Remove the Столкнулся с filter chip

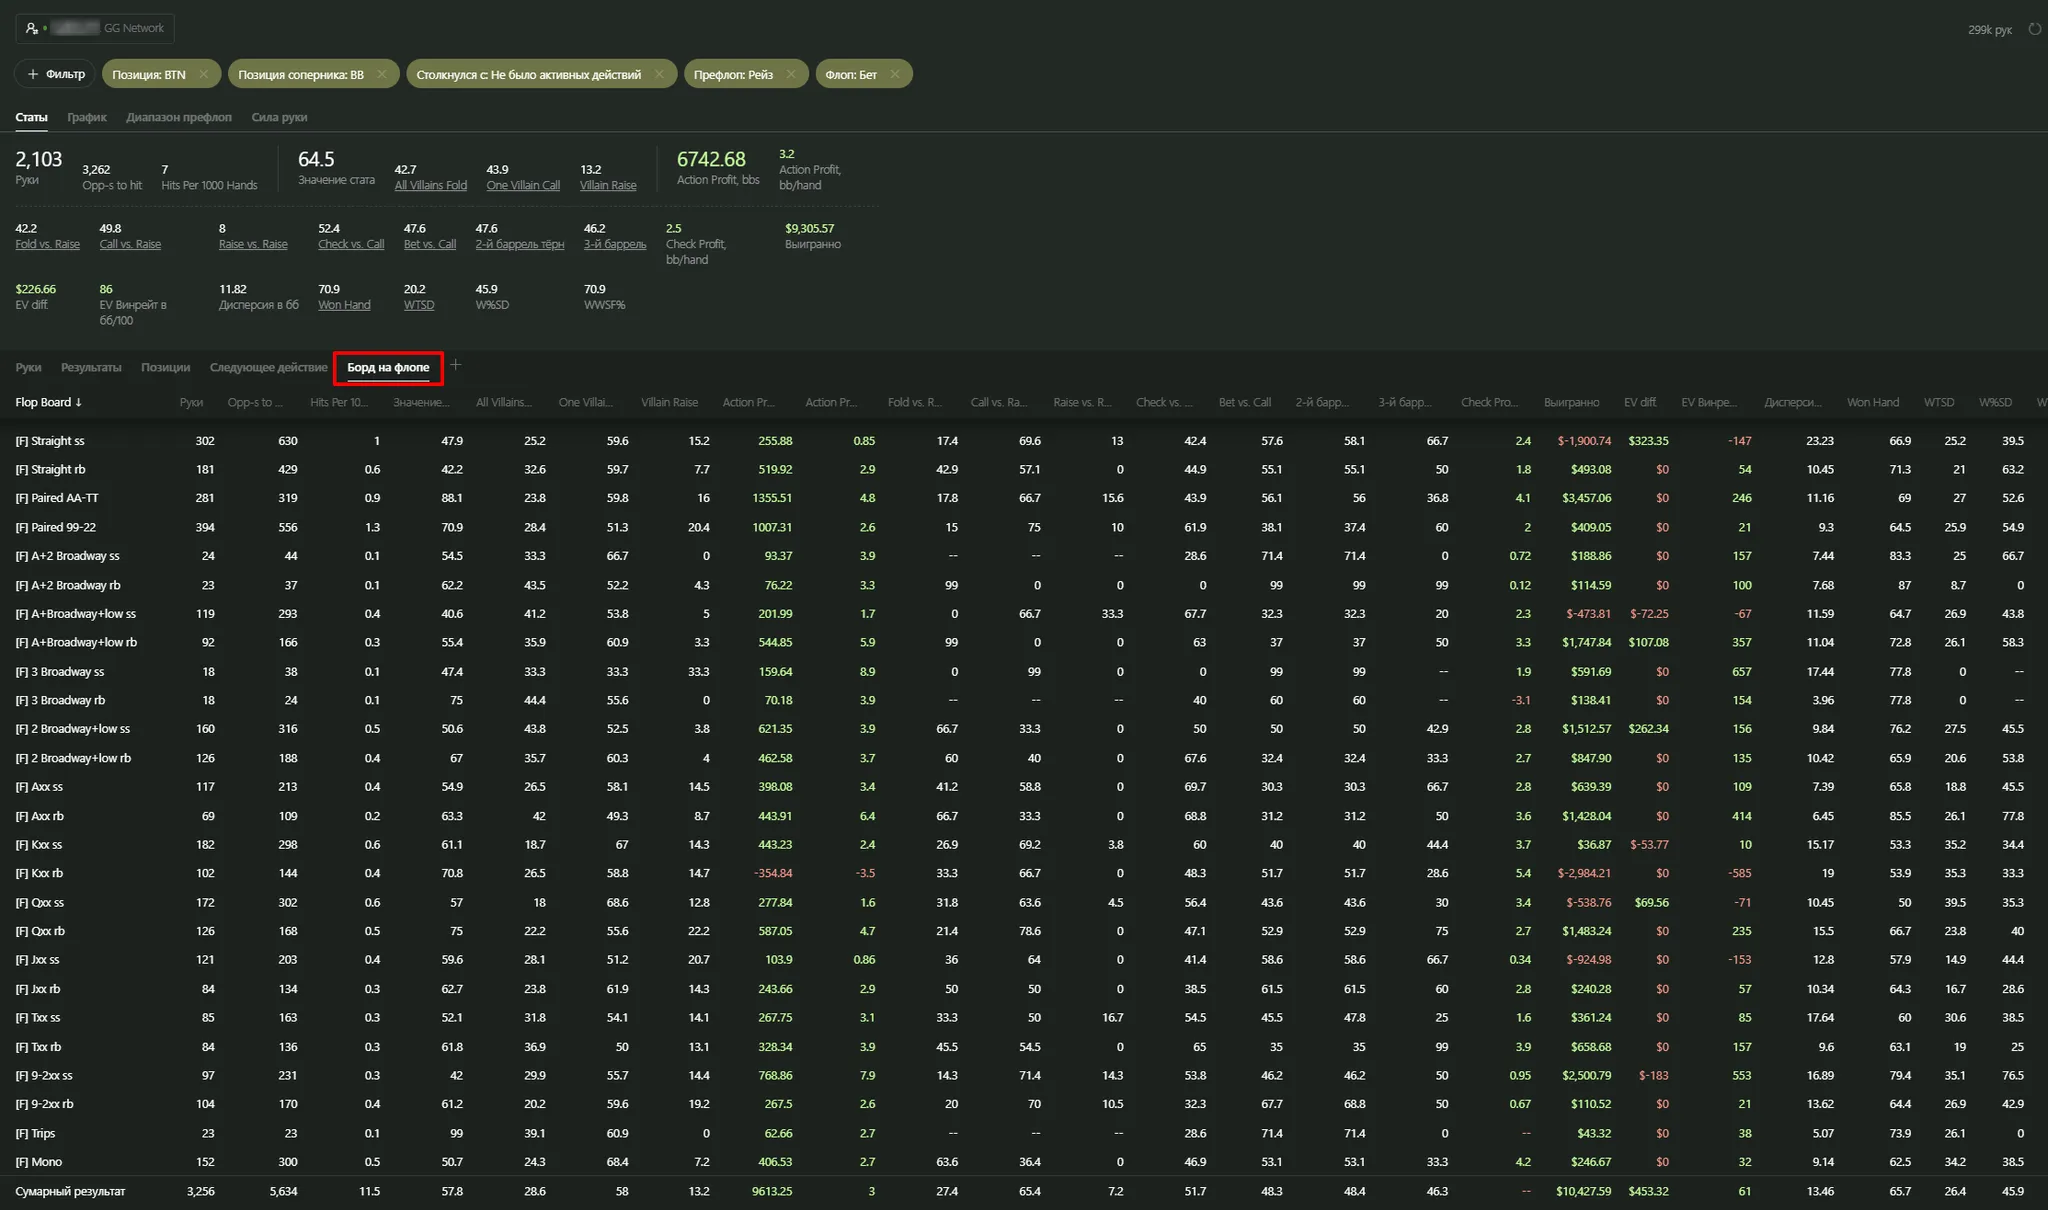click(x=659, y=74)
